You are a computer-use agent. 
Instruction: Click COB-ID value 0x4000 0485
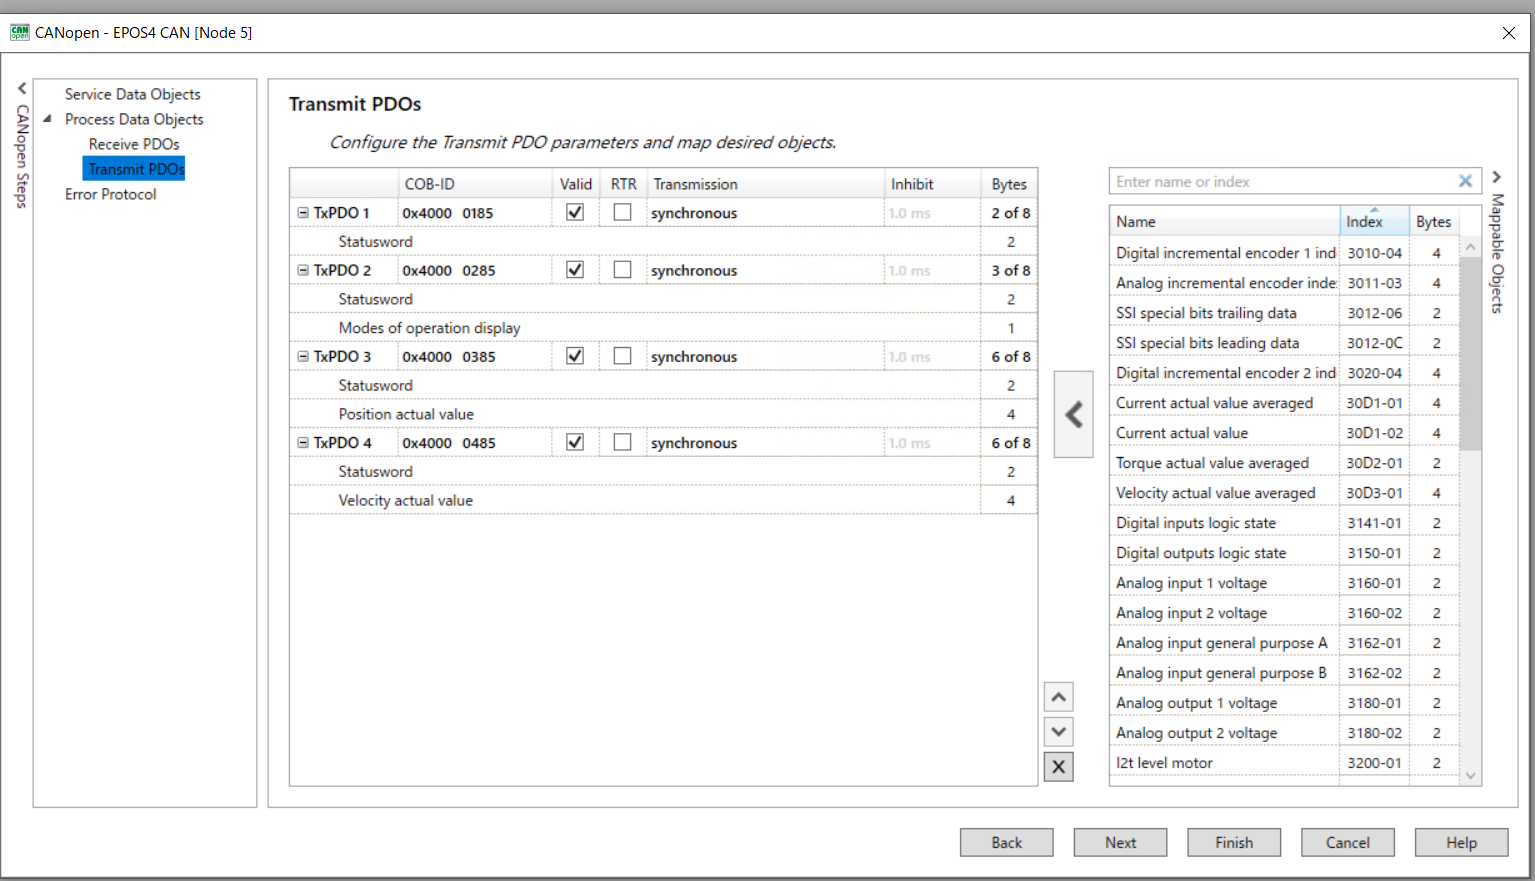(448, 442)
